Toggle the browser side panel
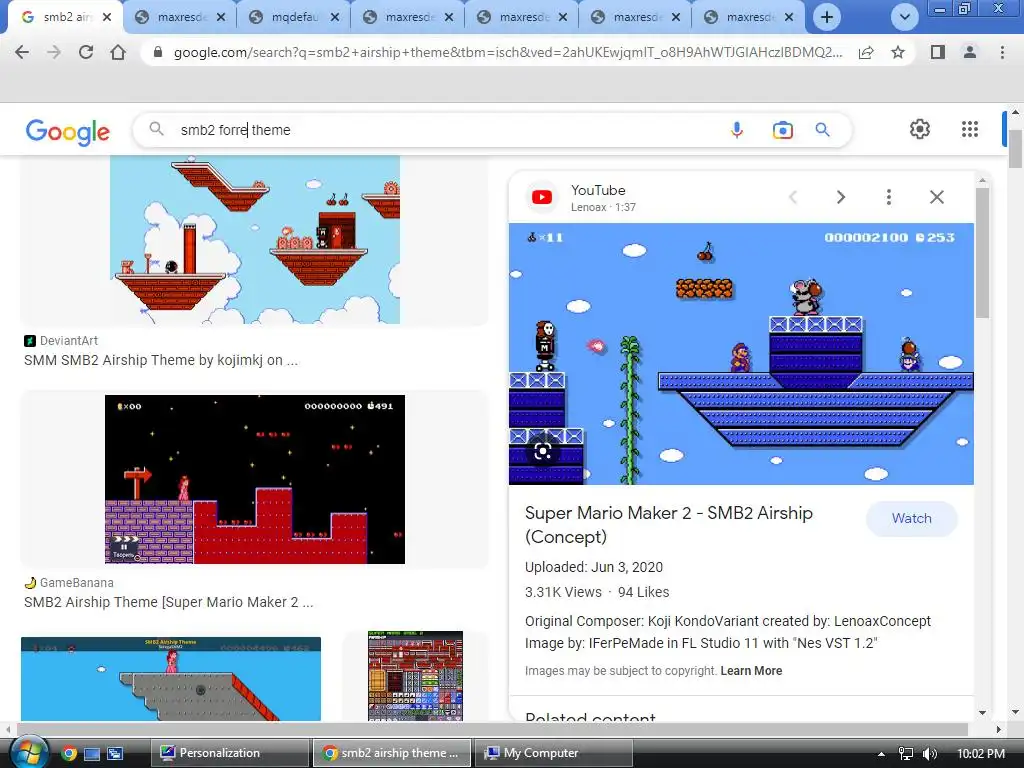1024x768 pixels. (938, 52)
